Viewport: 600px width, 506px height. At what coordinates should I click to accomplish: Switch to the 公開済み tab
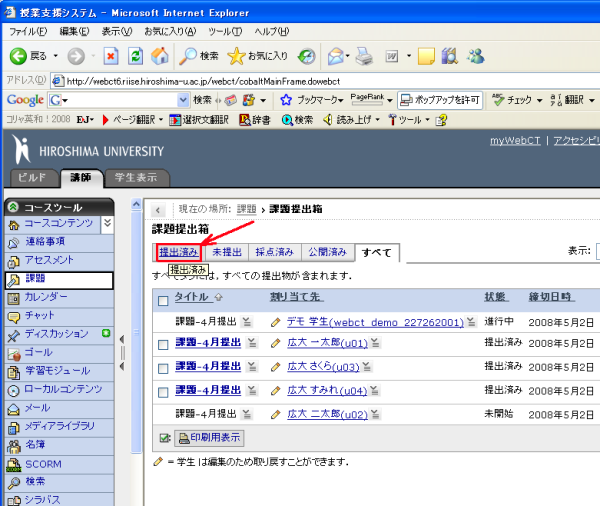point(328,252)
